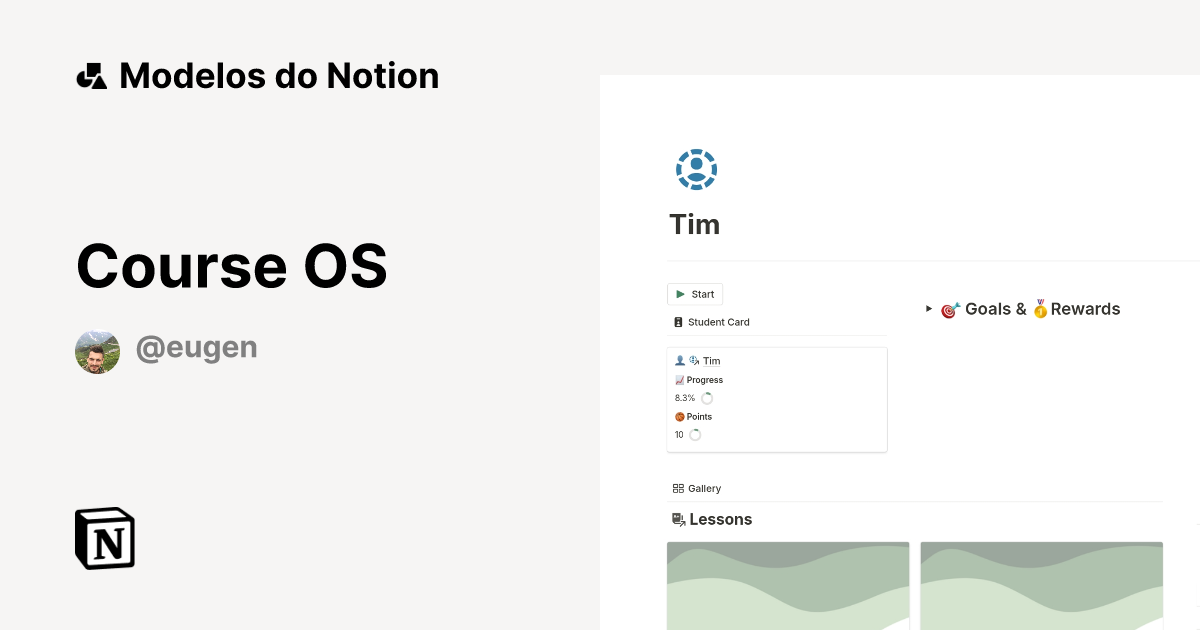Click the Progress chart emoji
Image resolution: width=1200 pixels, height=630 pixels.
coord(680,379)
